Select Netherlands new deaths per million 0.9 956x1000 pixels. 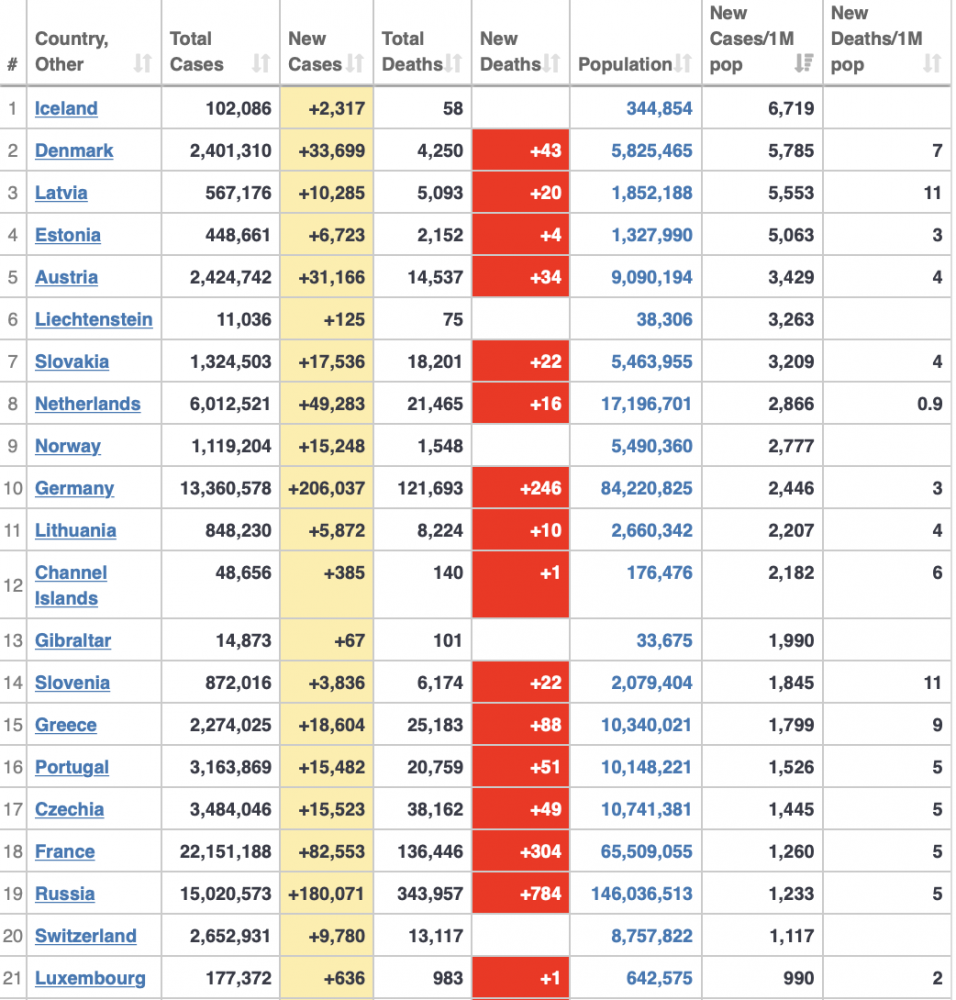coord(930,404)
